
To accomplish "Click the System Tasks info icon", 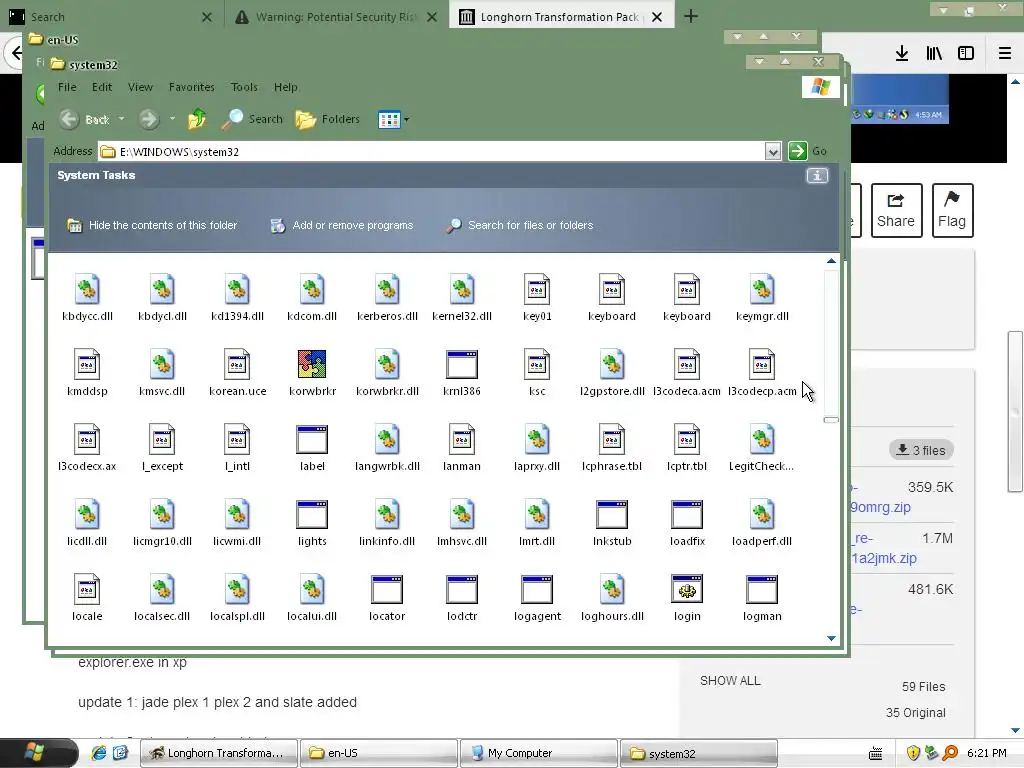I will (x=817, y=176).
